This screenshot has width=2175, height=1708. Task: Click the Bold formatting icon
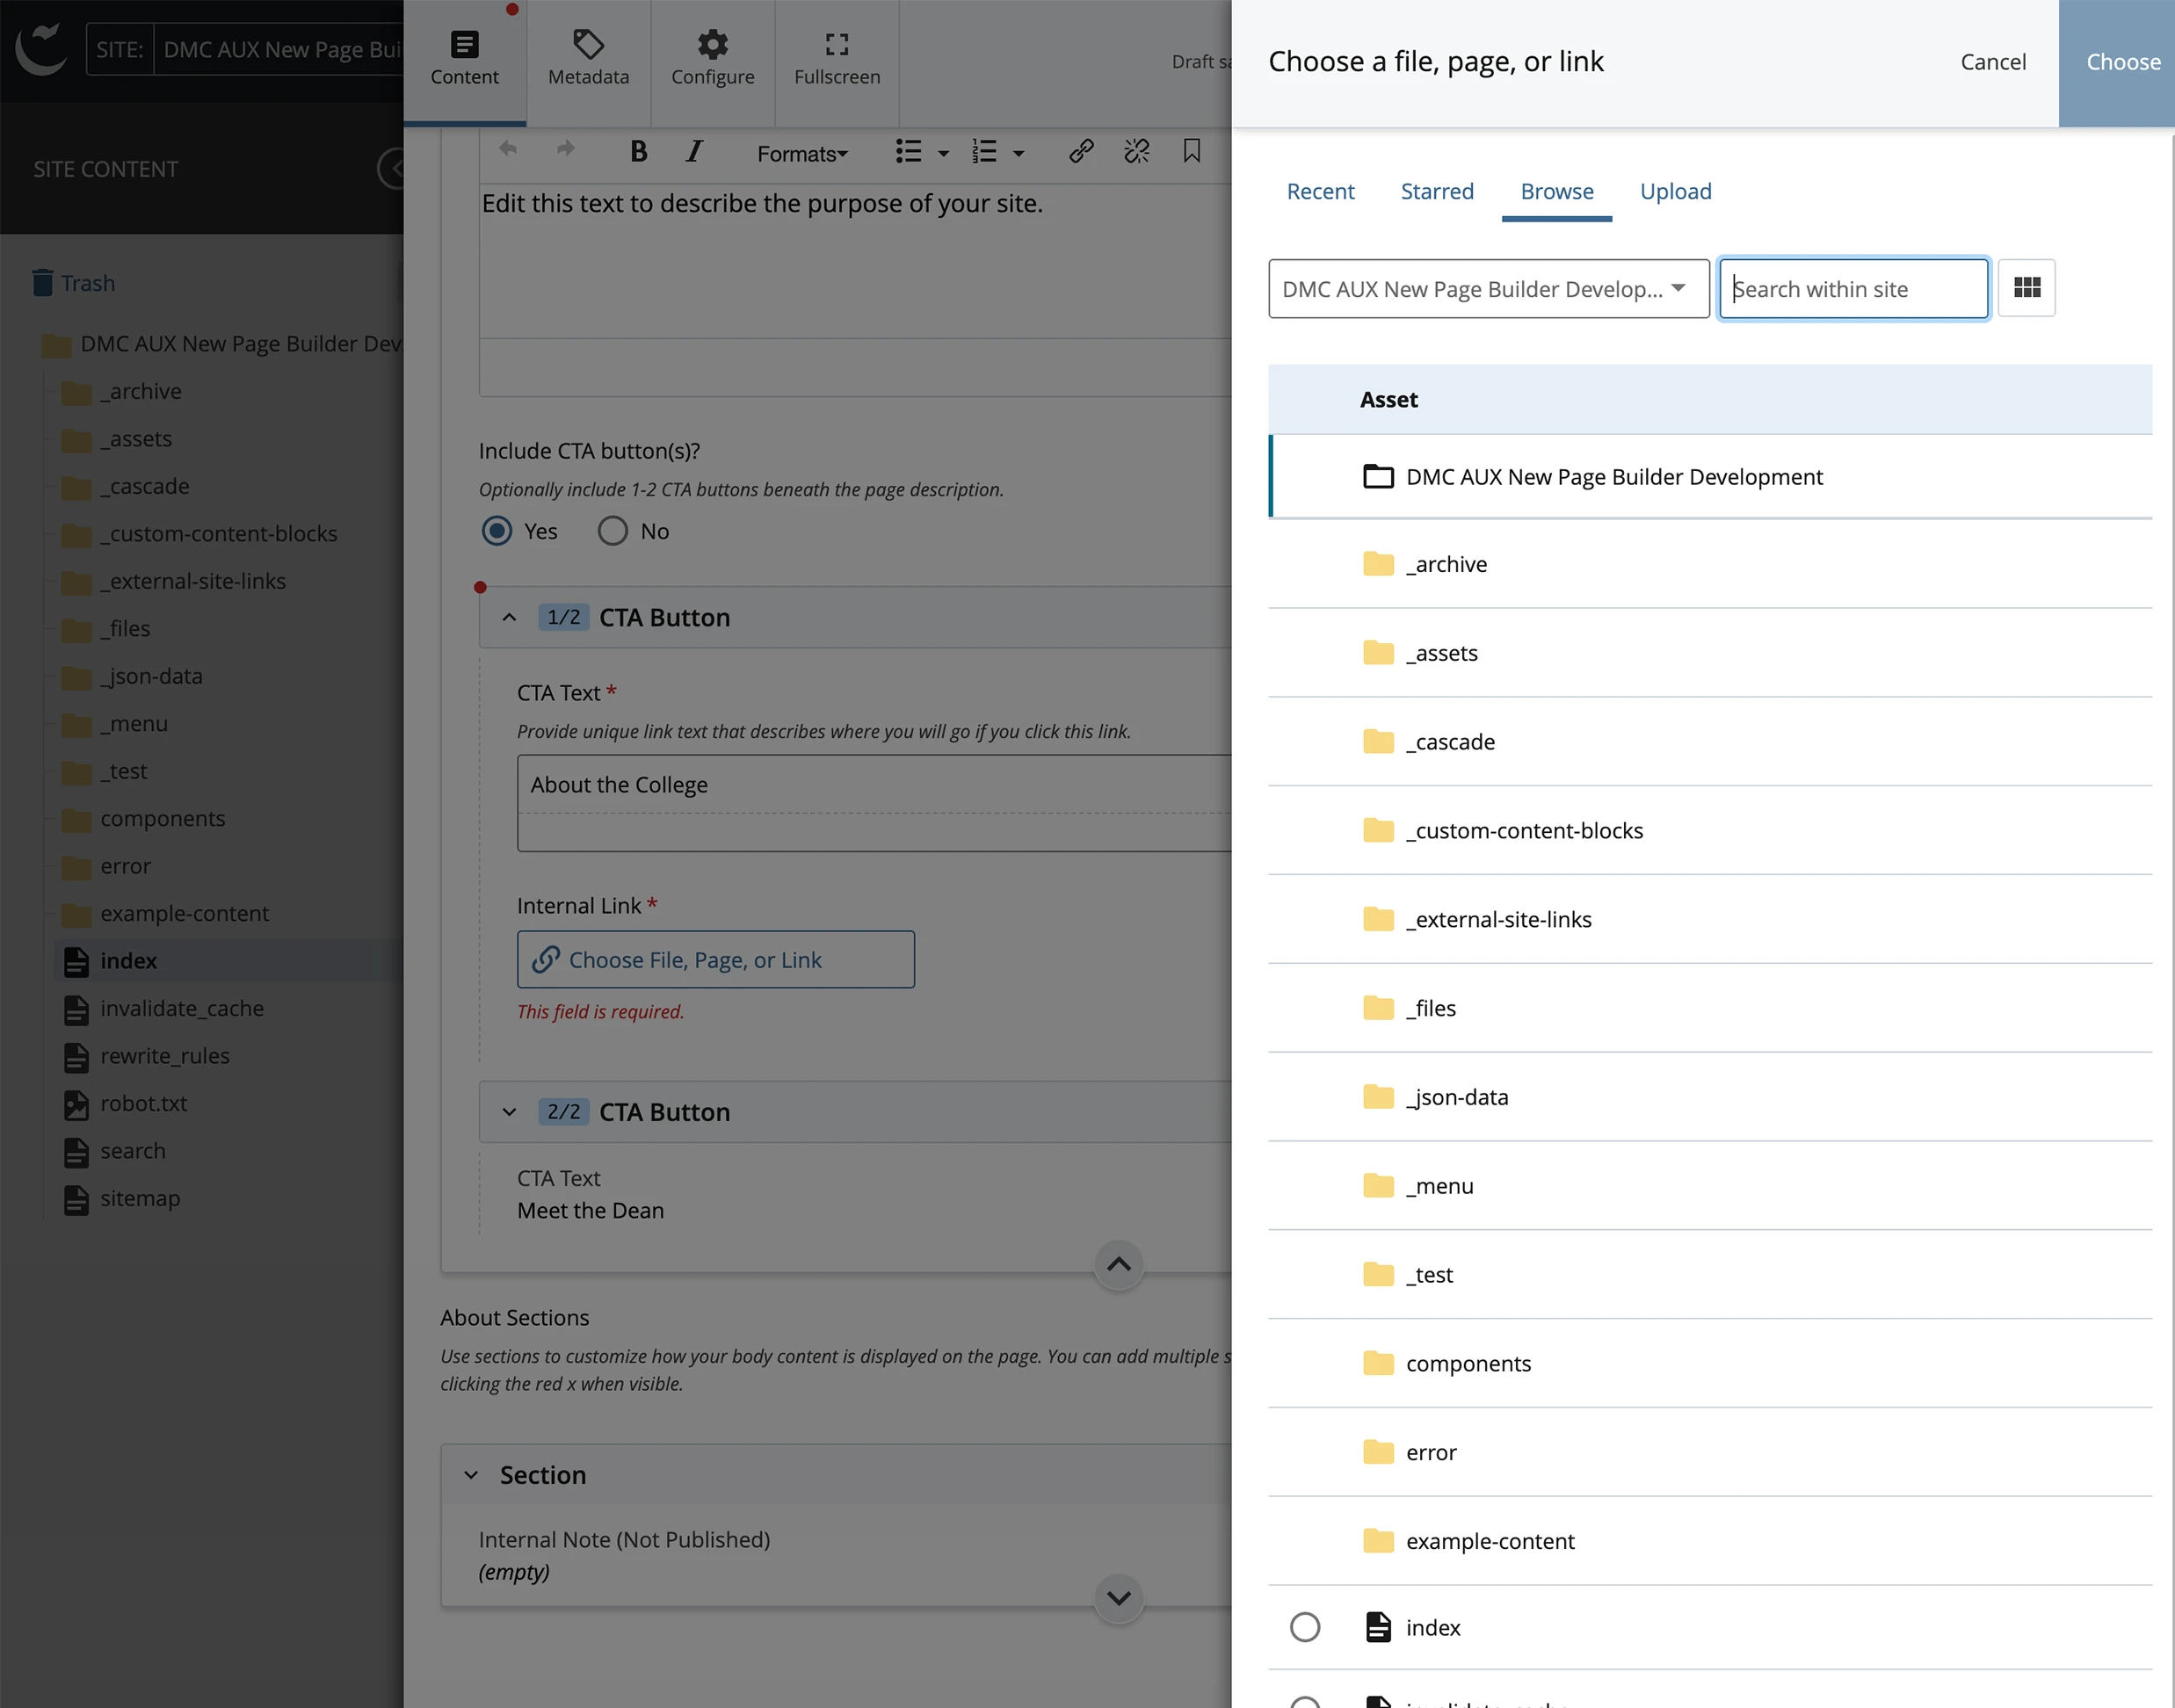[638, 152]
